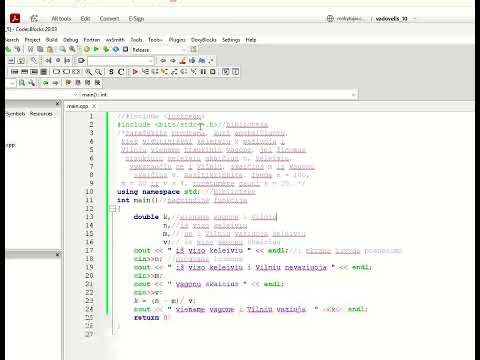Switch to the Symbols panel tab
The image size is (480, 360).
pos(16,114)
